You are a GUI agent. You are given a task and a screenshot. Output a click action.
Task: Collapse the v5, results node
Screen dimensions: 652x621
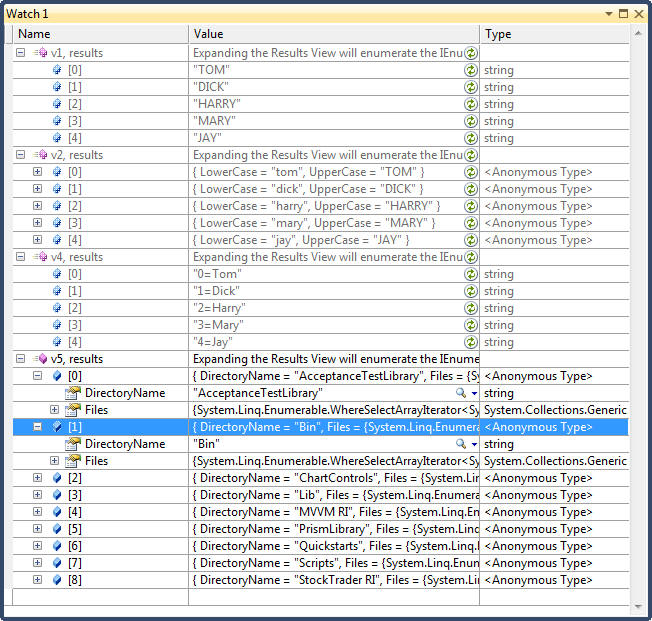[x=21, y=359]
